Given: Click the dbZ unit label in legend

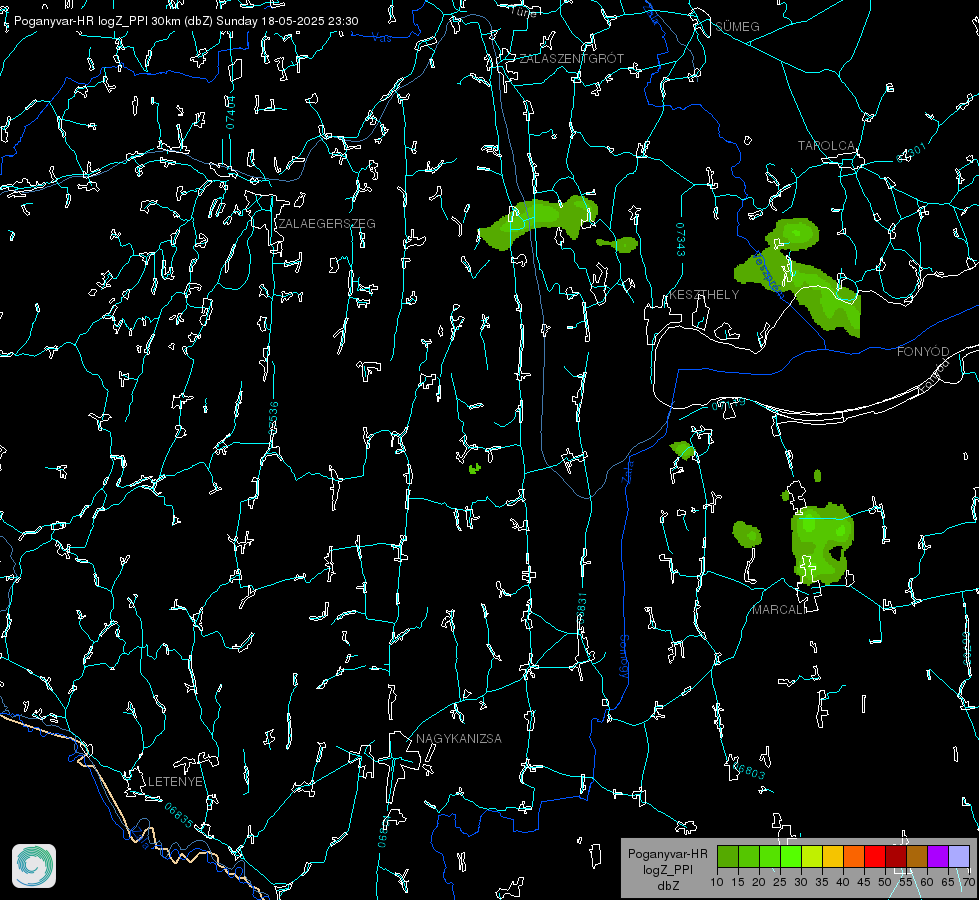Looking at the screenshot, I should tap(667, 886).
